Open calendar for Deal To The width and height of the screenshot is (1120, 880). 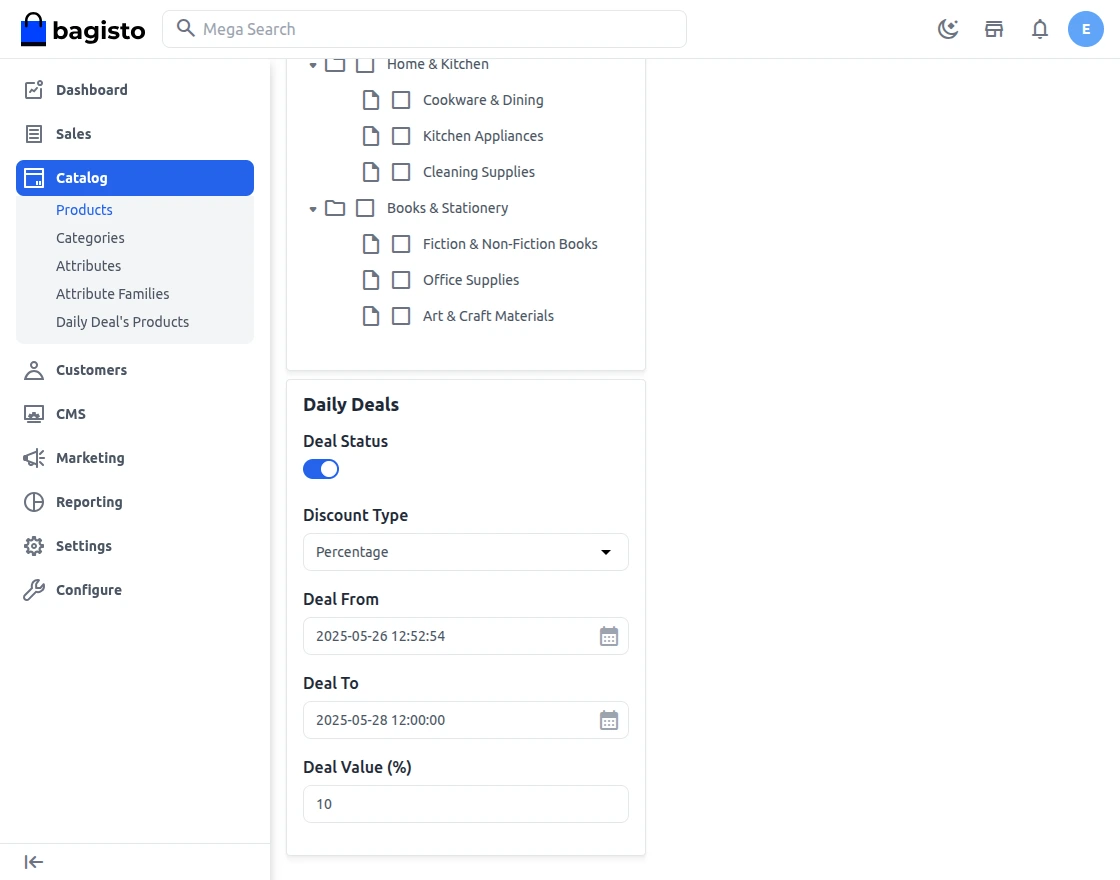point(609,720)
